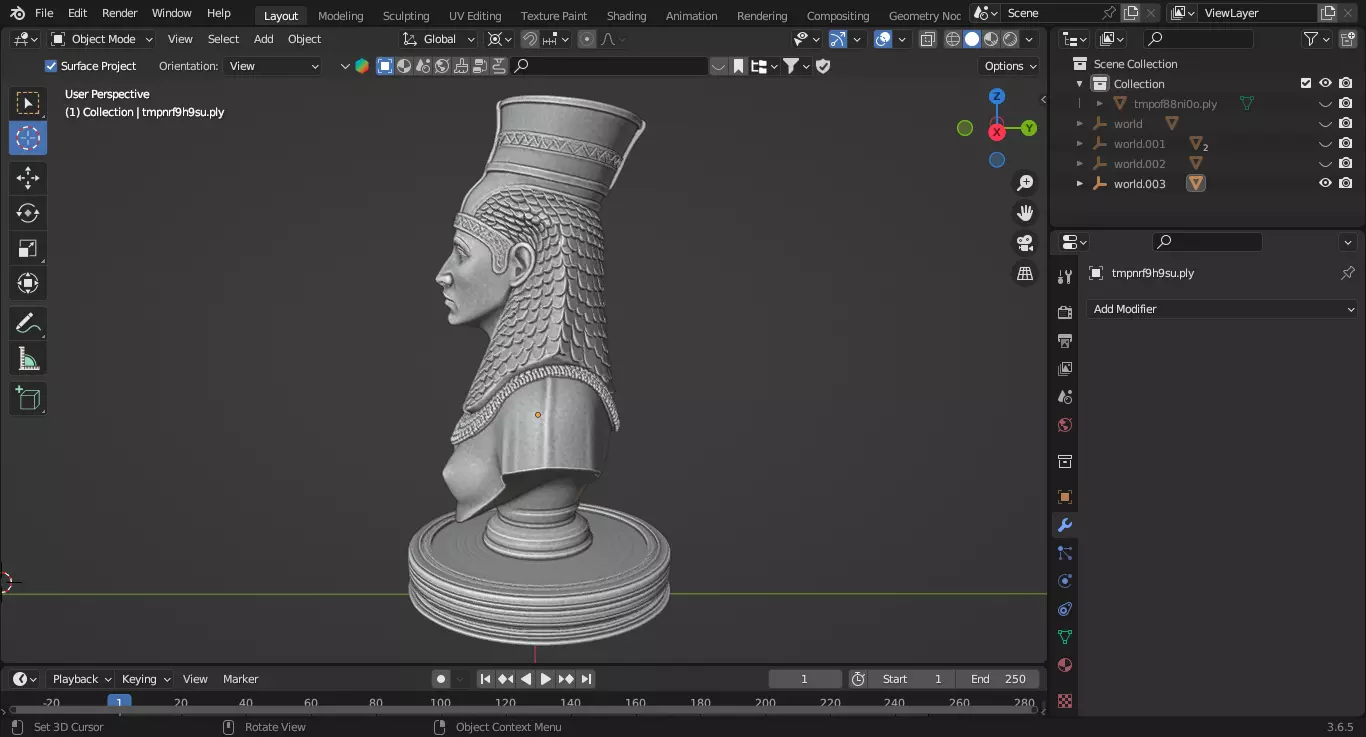The image size is (1366, 737).
Task: Switch viewport to rendered shading
Action: 1010,39
